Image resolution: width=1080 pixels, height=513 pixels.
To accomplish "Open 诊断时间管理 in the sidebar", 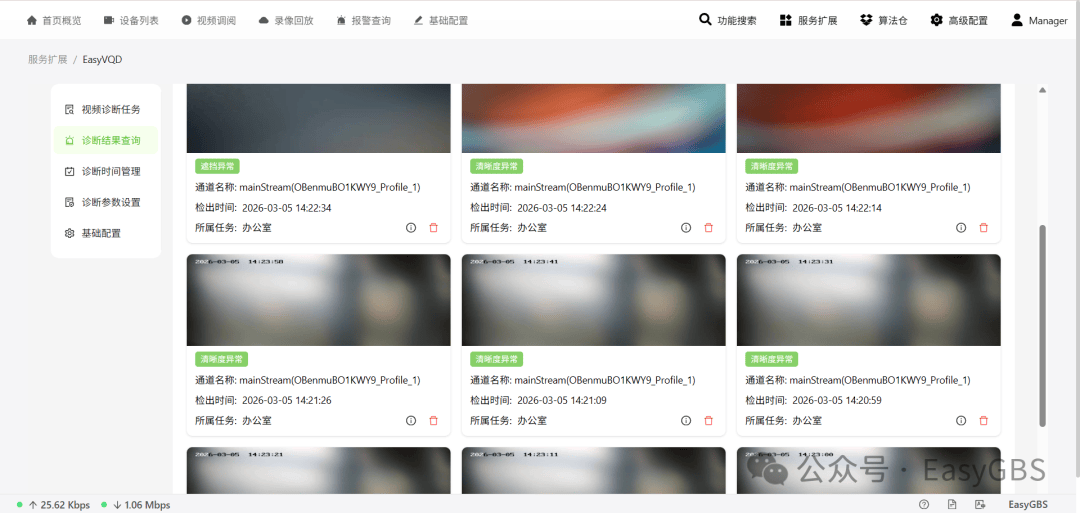I will (x=106, y=171).
